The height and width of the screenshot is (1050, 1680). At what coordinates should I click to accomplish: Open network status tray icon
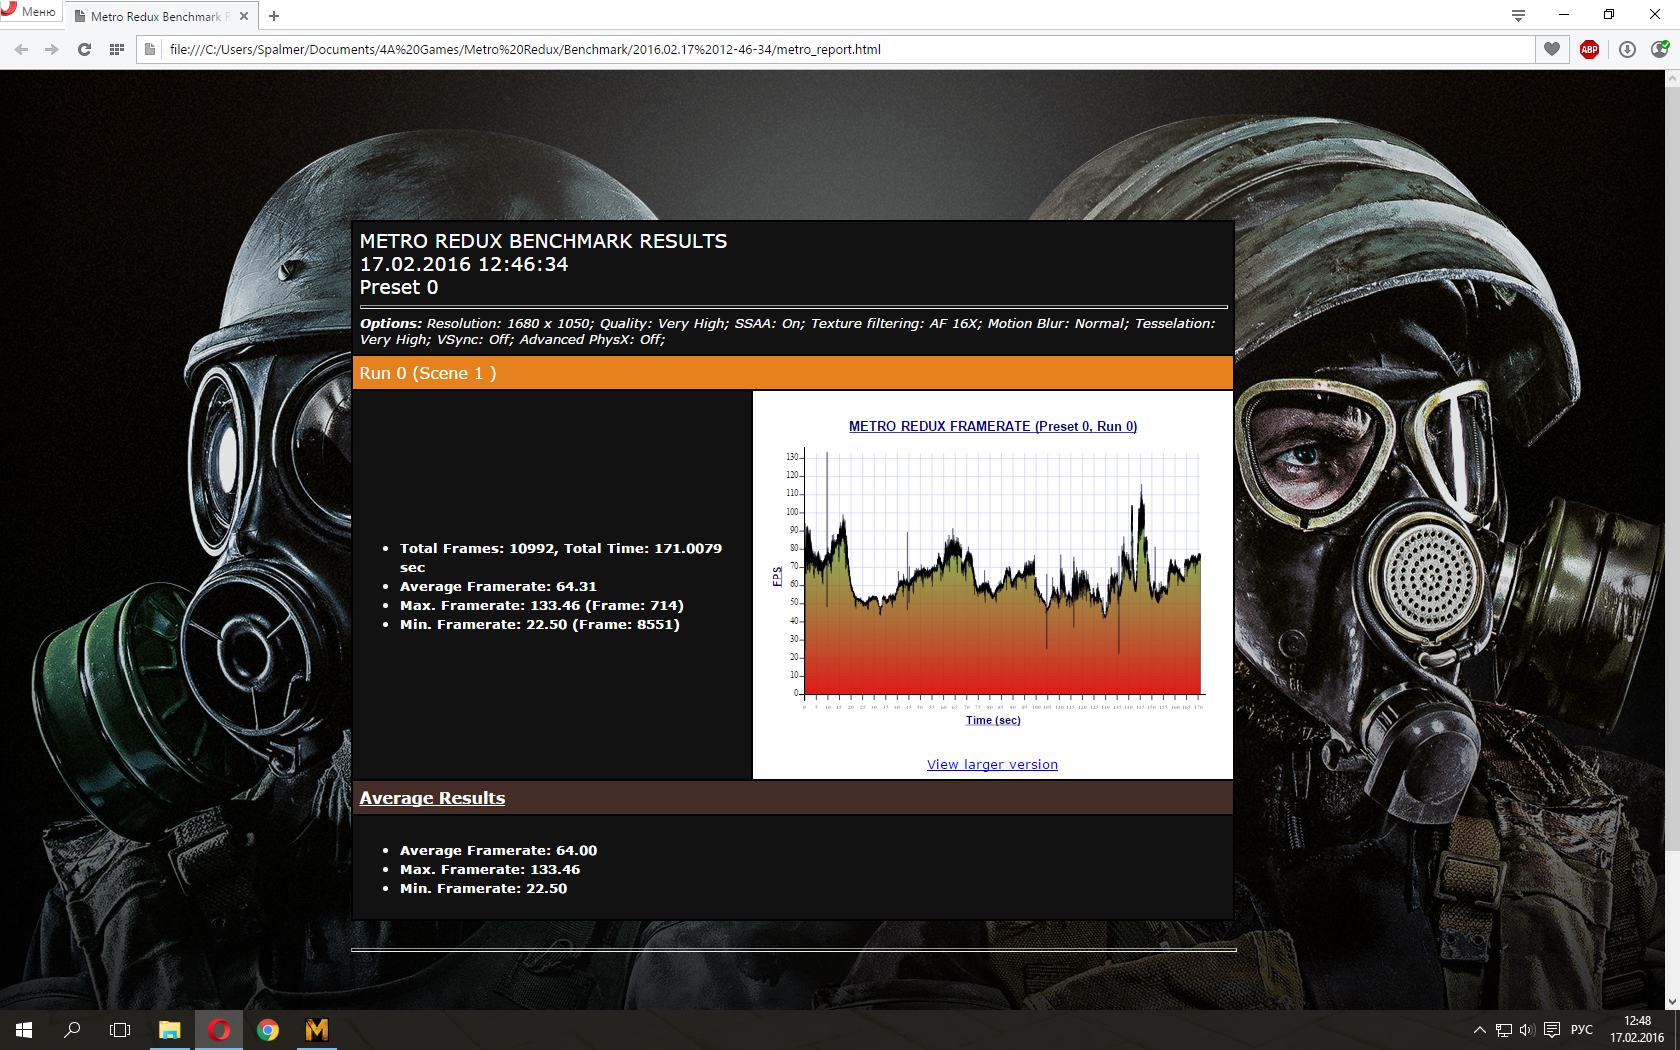[x=1503, y=1030]
